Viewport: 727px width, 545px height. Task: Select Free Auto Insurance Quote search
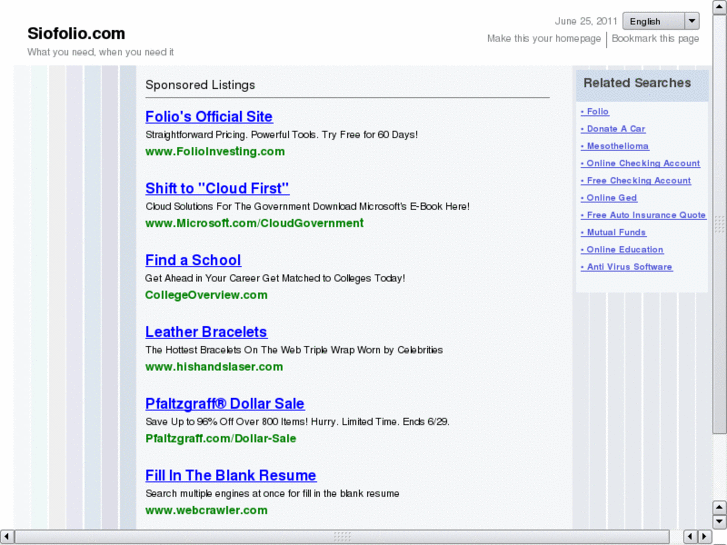coord(643,215)
